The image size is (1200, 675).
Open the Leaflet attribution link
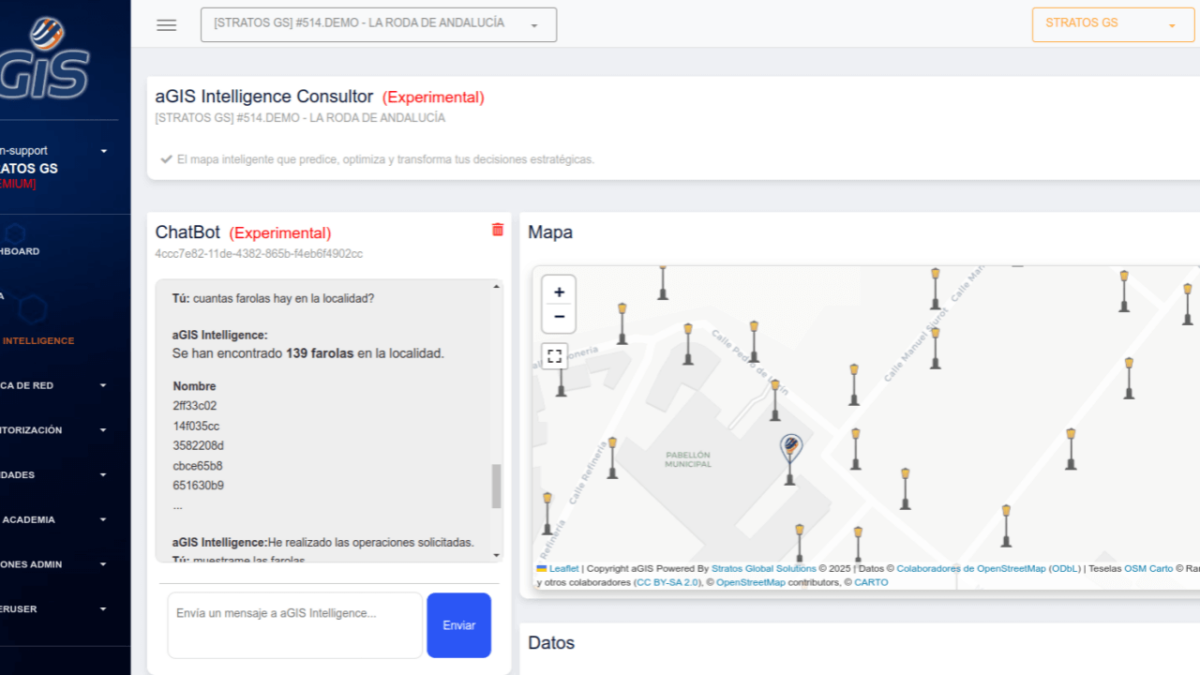[563, 568]
